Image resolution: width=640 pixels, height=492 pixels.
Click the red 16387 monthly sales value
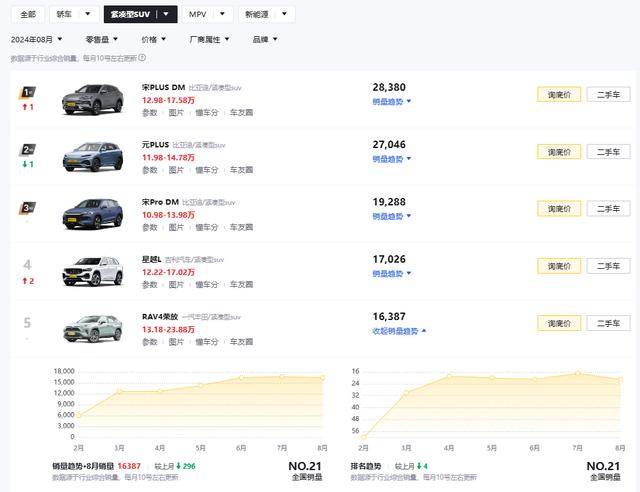point(129,466)
